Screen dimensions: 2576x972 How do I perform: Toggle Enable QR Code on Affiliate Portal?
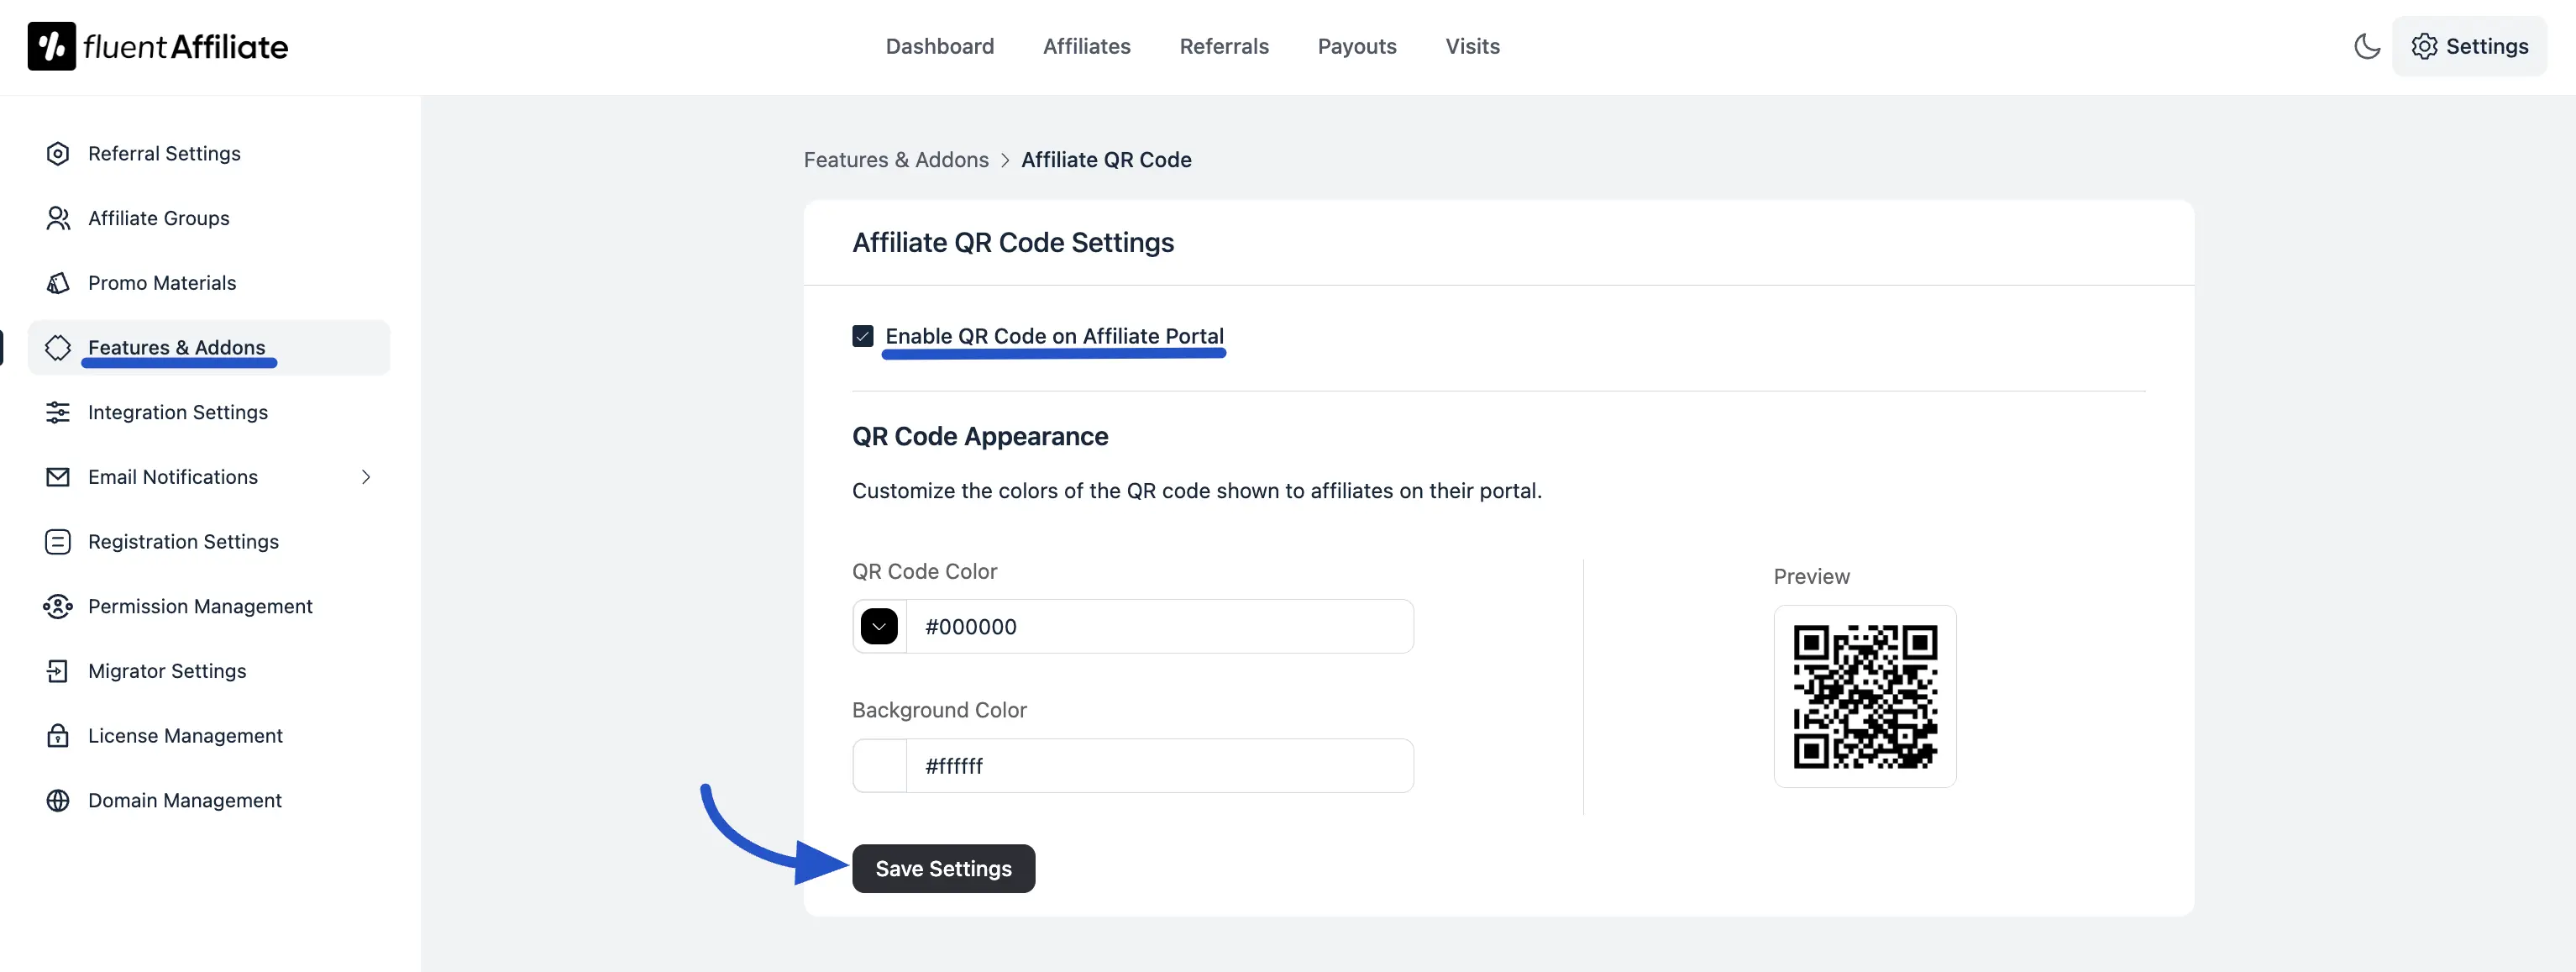tap(862, 336)
